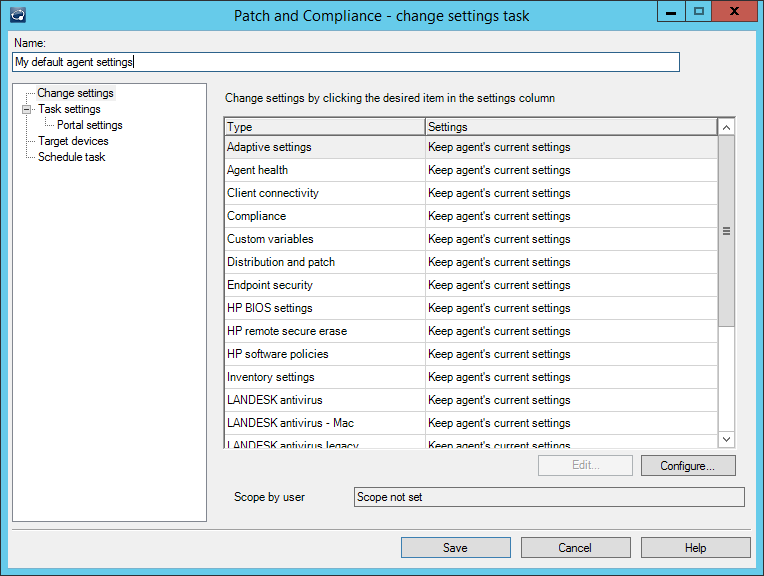Click the Configure... button
Viewport: 764px width, 576px height.
687,466
